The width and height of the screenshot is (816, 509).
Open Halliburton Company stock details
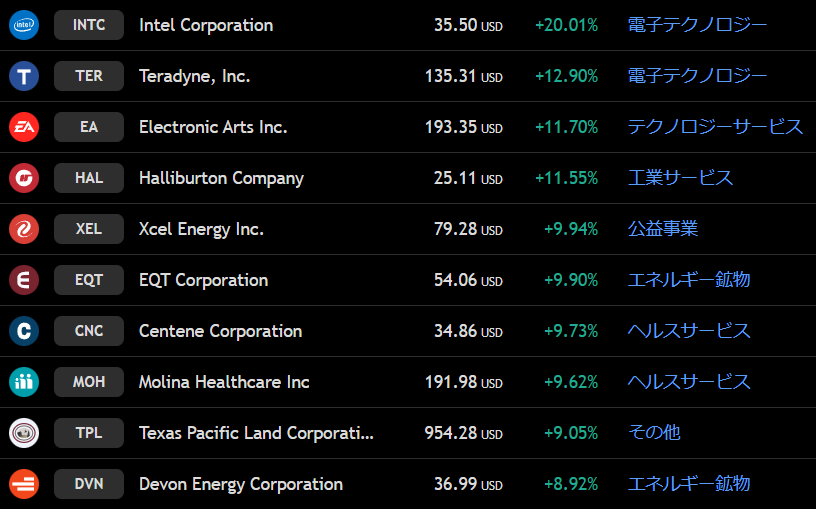click(221, 178)
